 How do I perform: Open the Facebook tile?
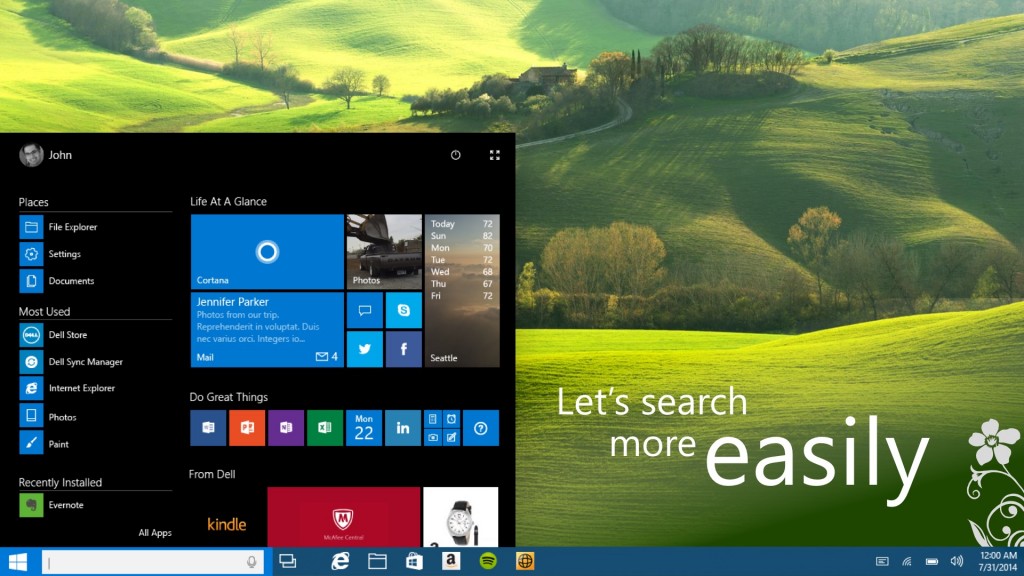point(403,349)
